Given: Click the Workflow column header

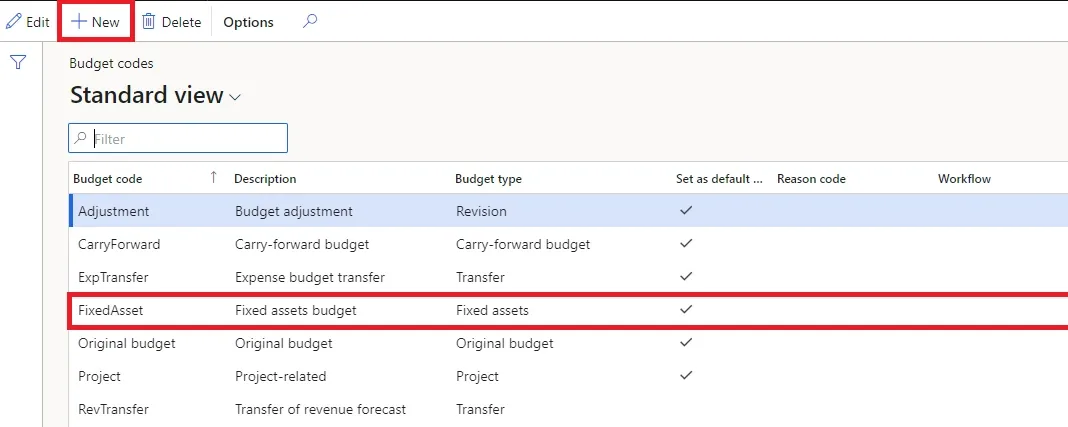Looking at the screenshot, I should pyautogui.click(x=964, y=179).
